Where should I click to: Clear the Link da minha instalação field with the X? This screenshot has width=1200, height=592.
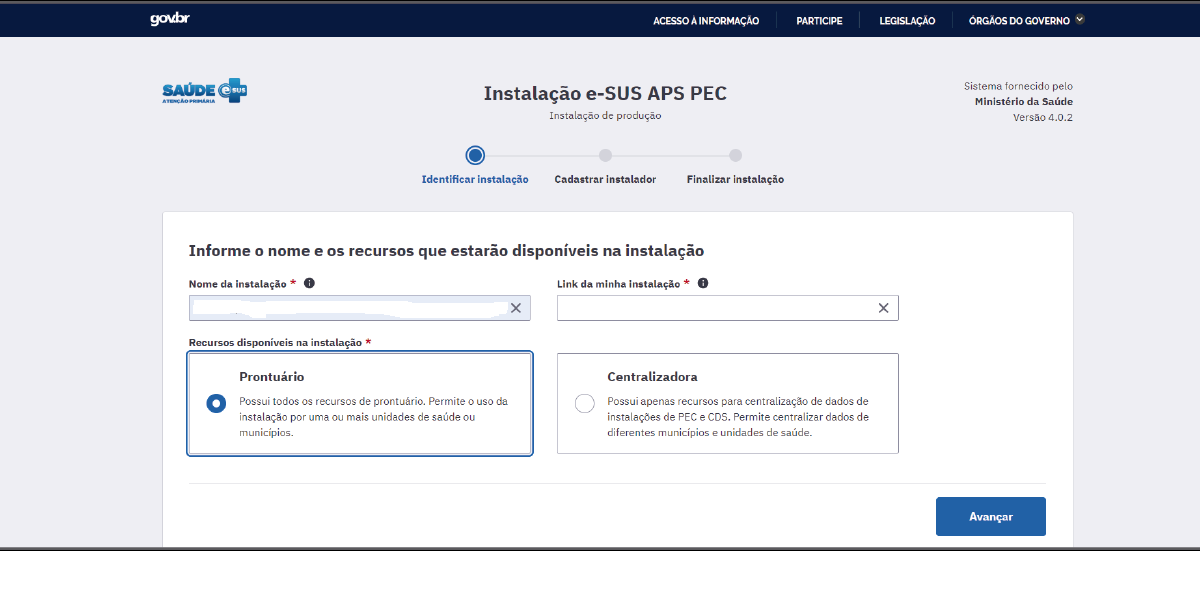coord(883,307)
